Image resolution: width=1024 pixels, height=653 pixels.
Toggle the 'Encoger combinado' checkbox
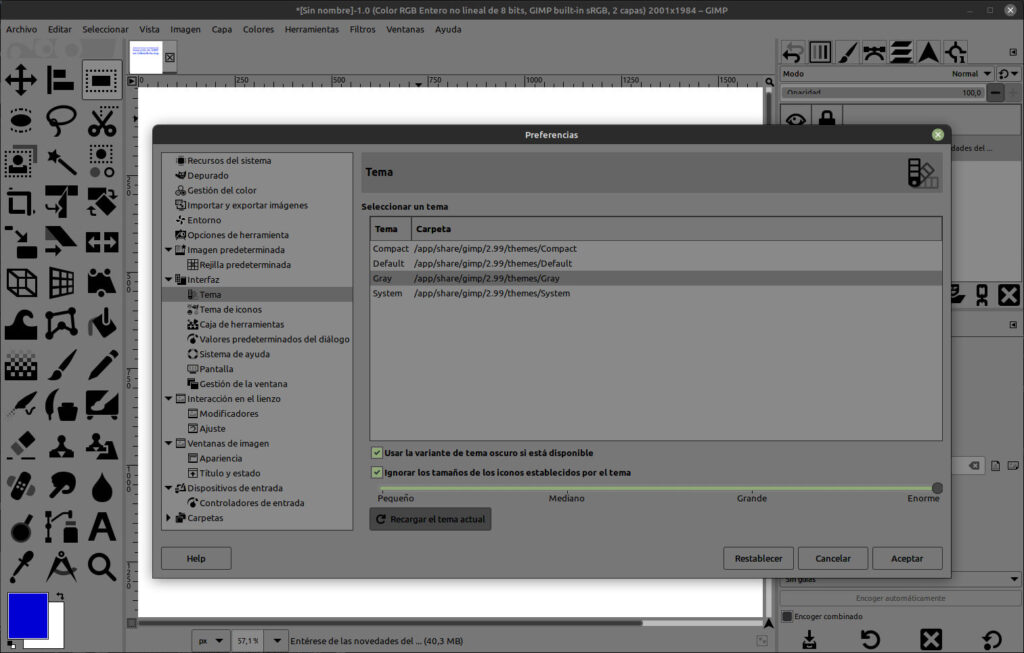coord(787,616)
